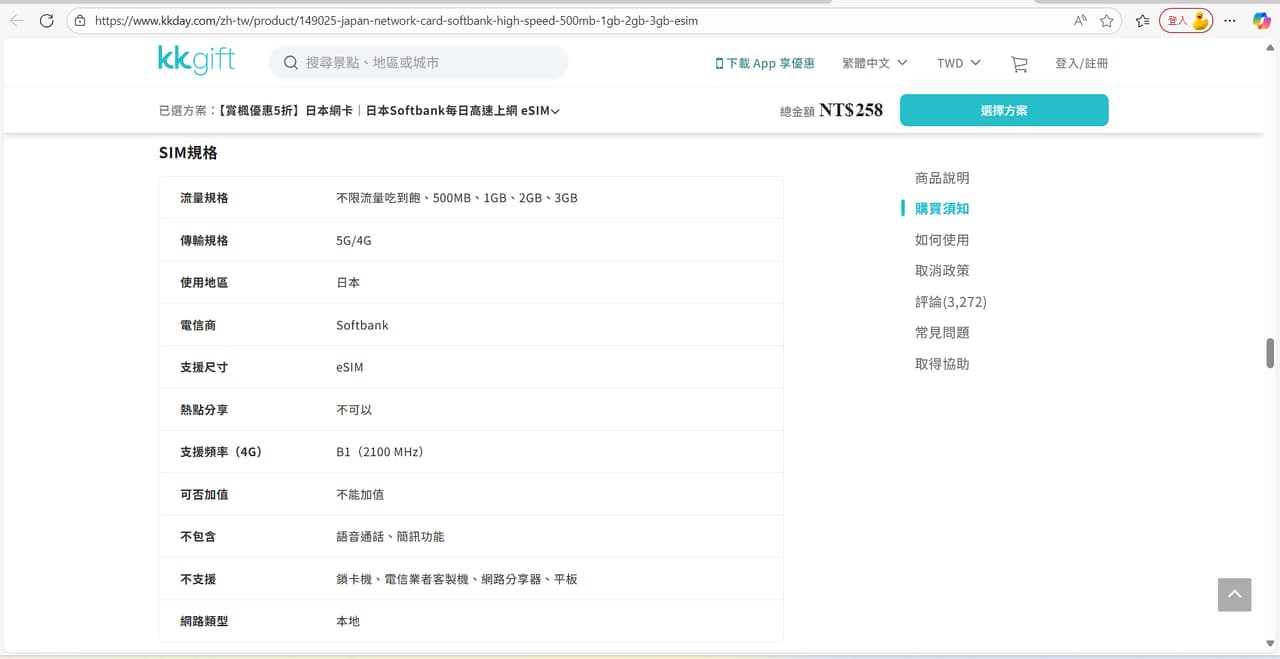The height and width of the screenshot is (659, 1280).
Task: Click the address bar URL
Action: click(x=396, y=20)
